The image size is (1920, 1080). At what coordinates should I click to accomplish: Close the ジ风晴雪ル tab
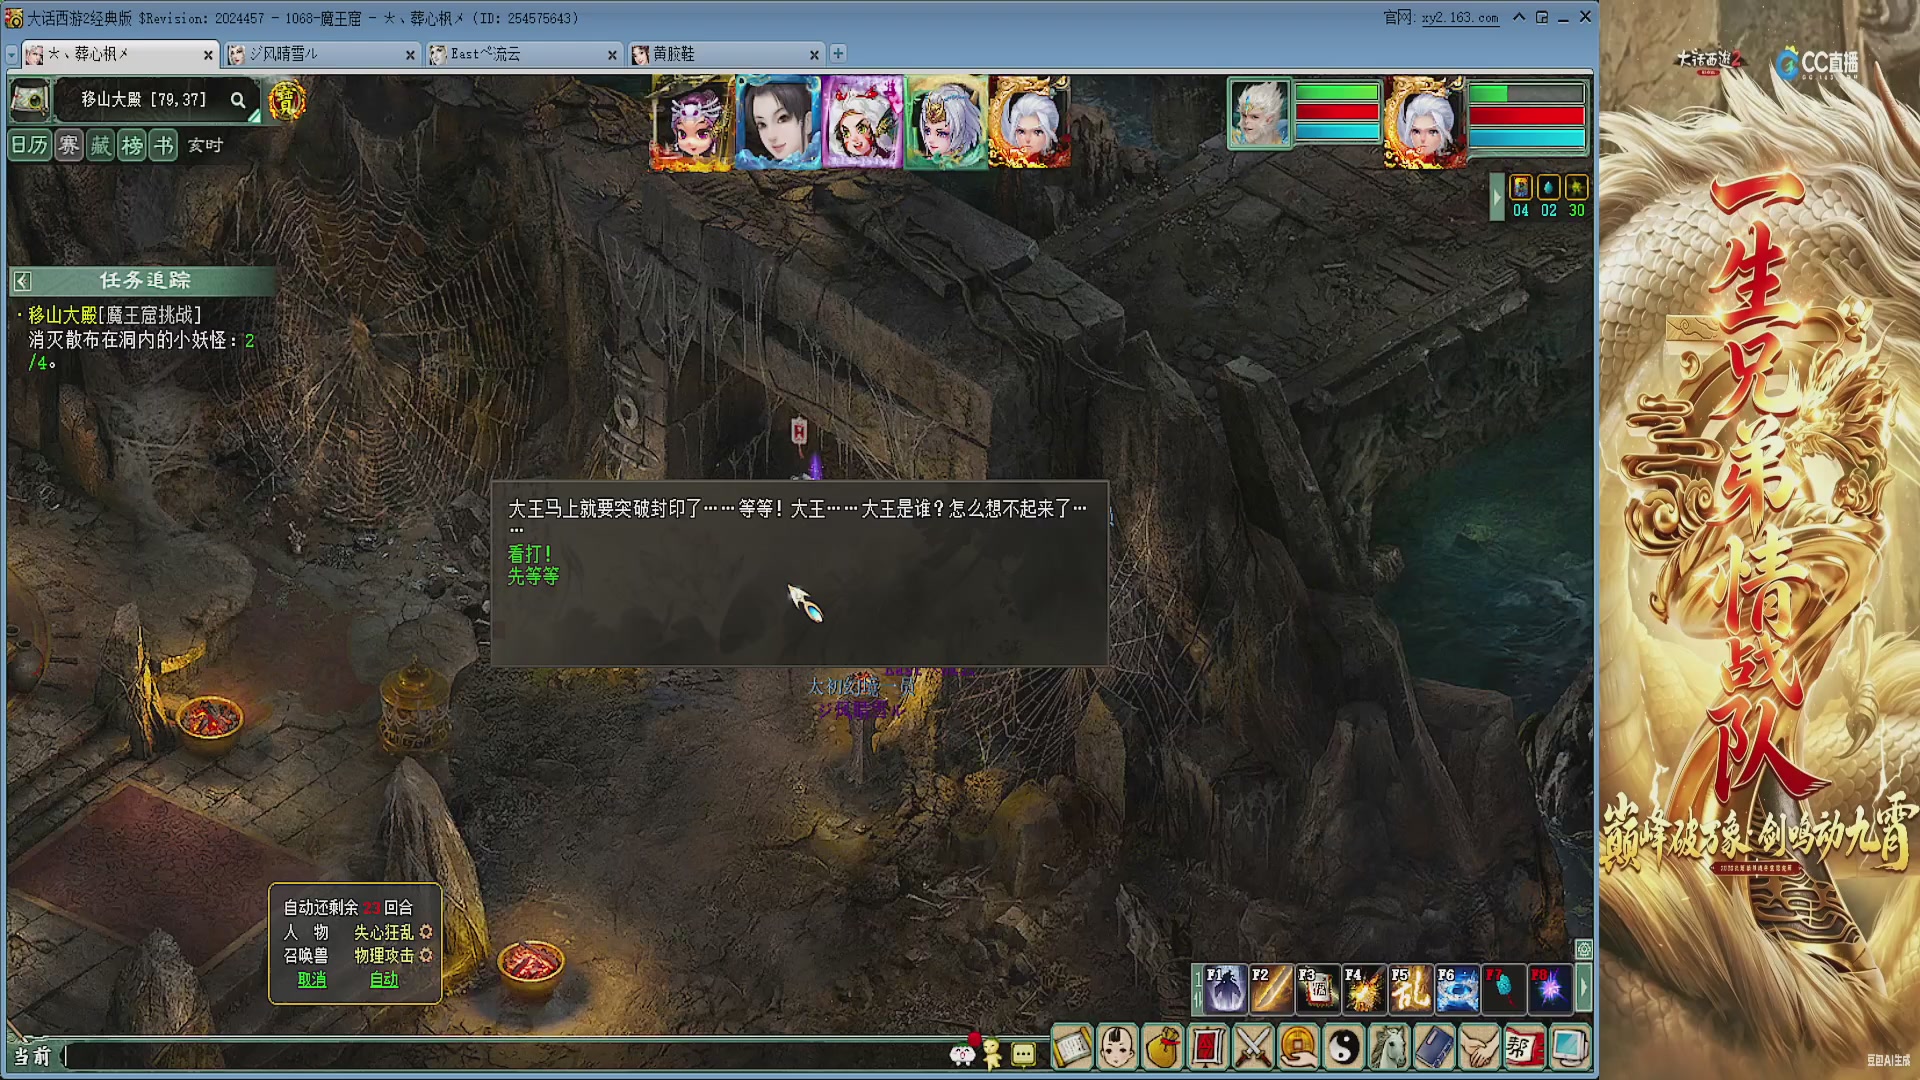(410, 55)
